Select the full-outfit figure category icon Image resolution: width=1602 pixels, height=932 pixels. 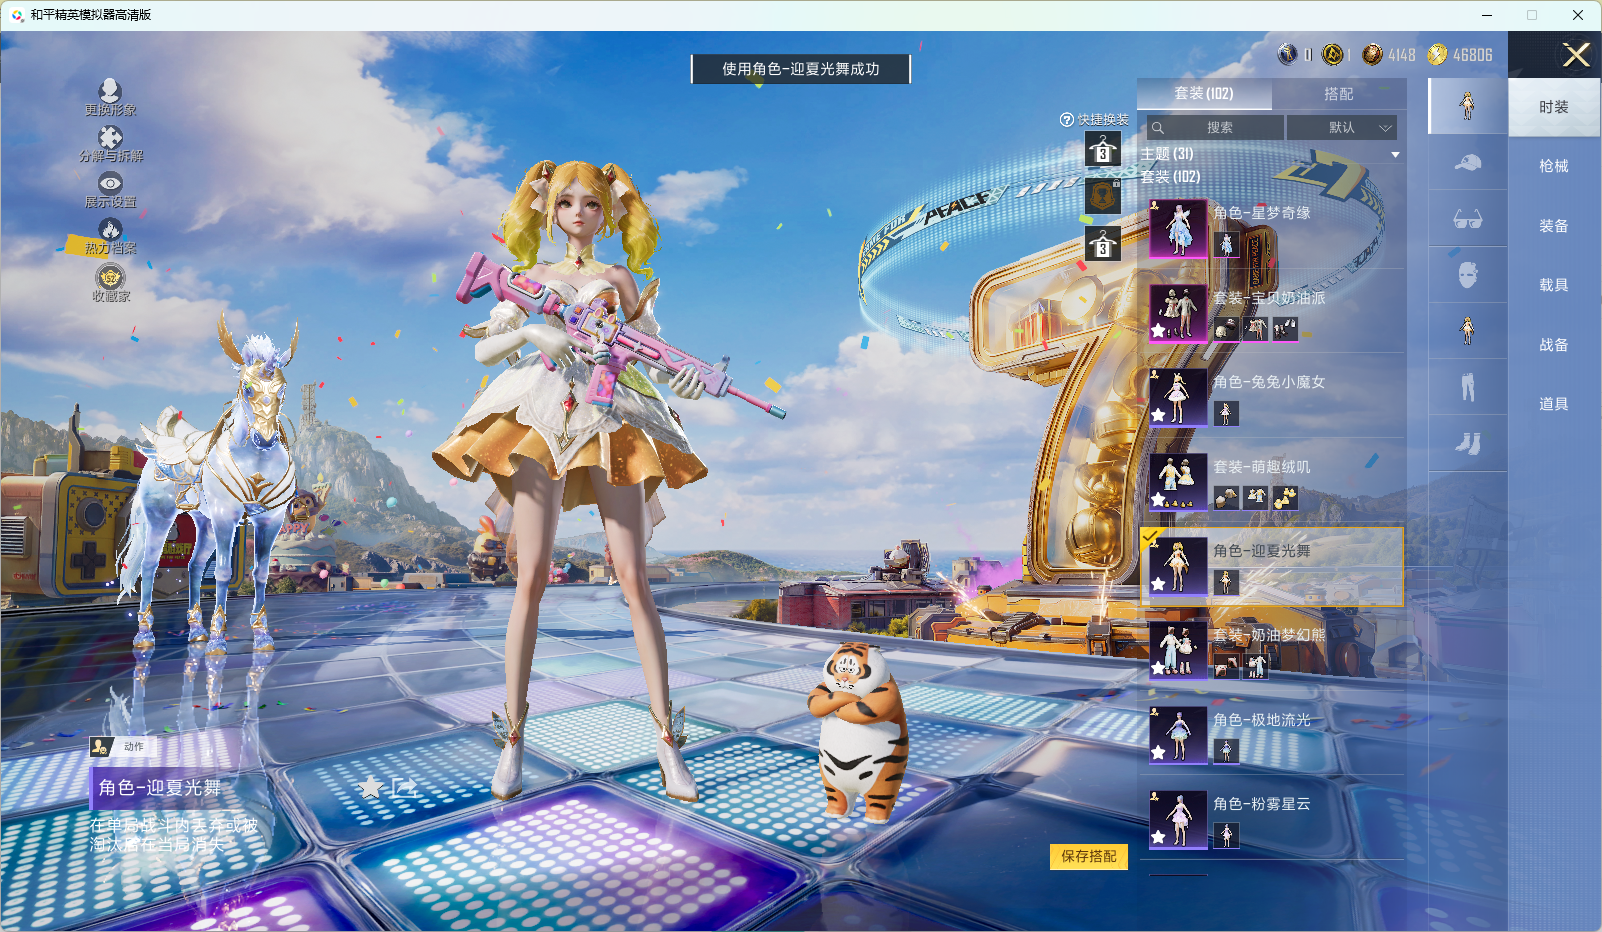coord(1467,105)
